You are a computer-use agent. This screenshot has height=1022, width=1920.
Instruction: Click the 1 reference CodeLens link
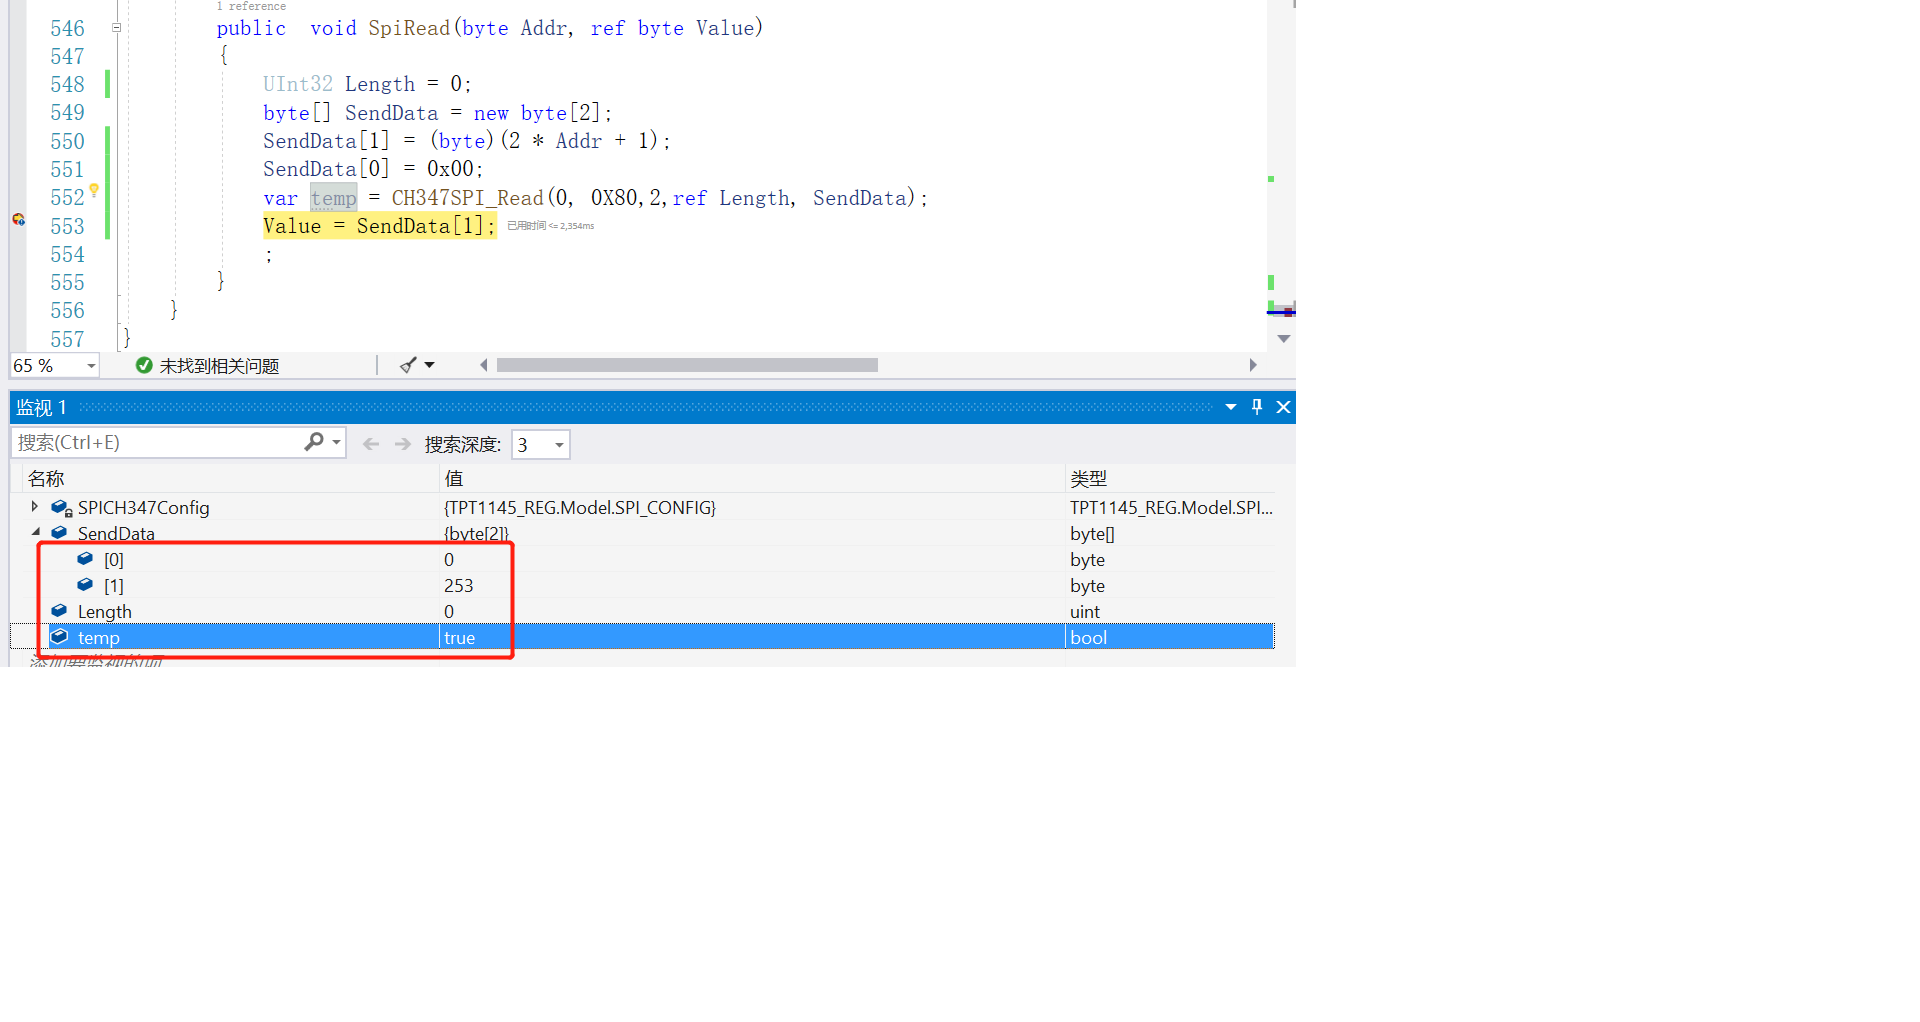tap(251, 6)
